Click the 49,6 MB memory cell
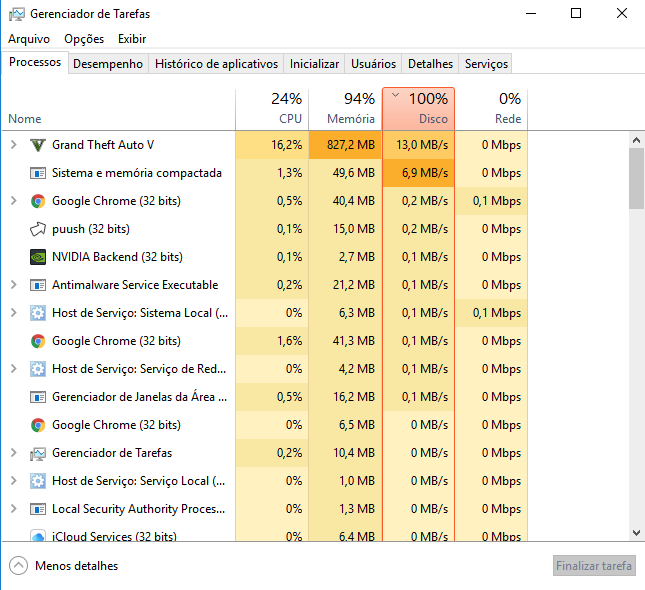645x590 pixels. 345,173
